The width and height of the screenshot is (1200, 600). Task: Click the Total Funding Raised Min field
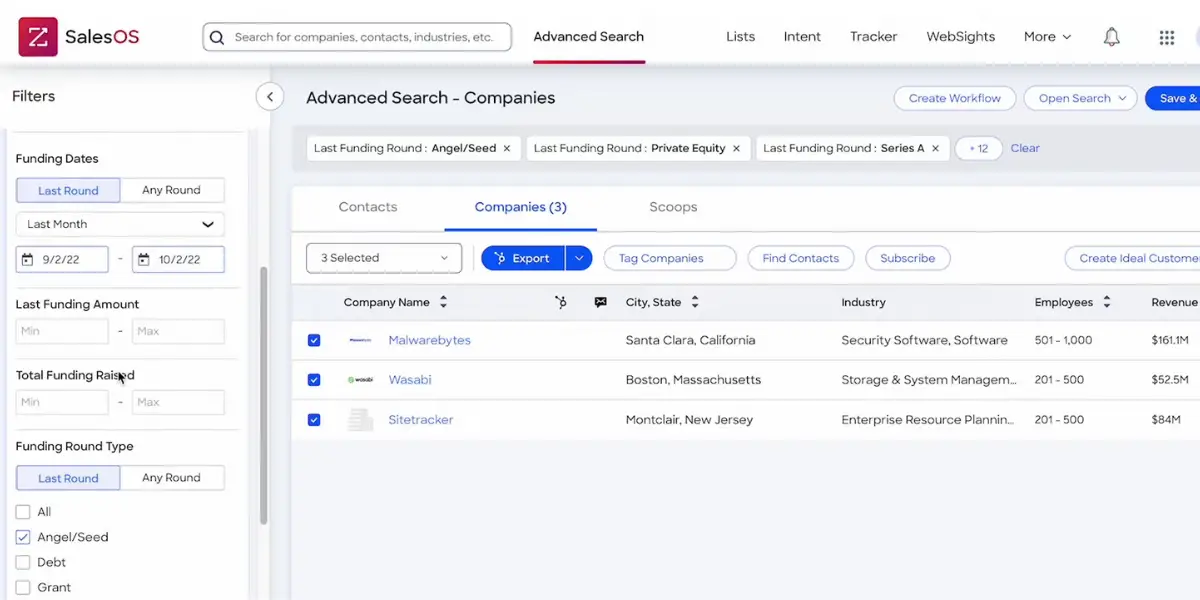(x=62, y=402)
